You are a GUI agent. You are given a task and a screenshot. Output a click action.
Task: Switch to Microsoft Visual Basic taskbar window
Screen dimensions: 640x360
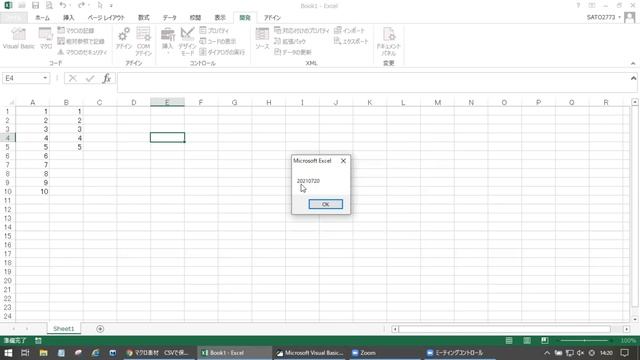[x=309, y=353]
